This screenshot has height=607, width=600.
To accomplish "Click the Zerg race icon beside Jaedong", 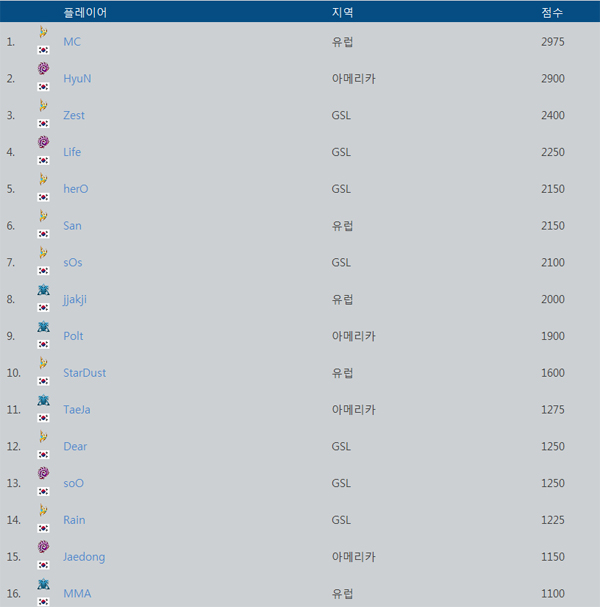I will (43, 547).
